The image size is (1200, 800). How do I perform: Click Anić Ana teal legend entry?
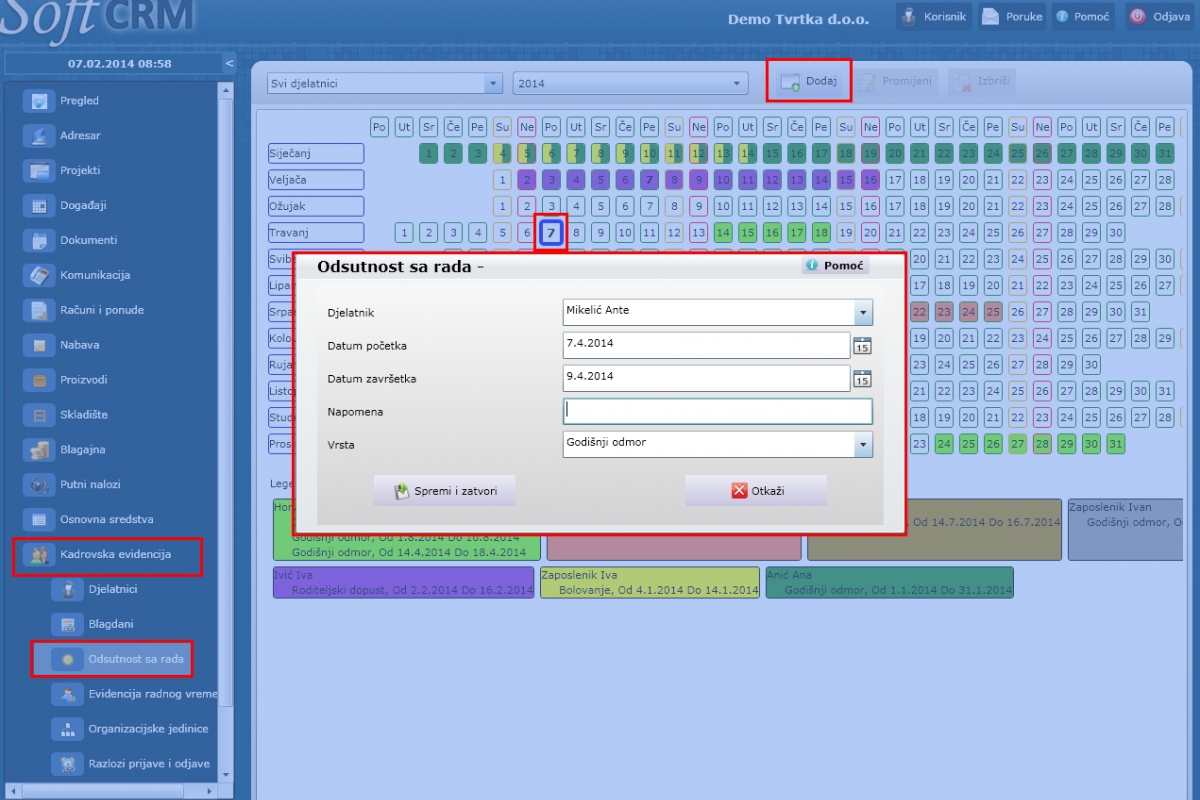pos(889,583)
